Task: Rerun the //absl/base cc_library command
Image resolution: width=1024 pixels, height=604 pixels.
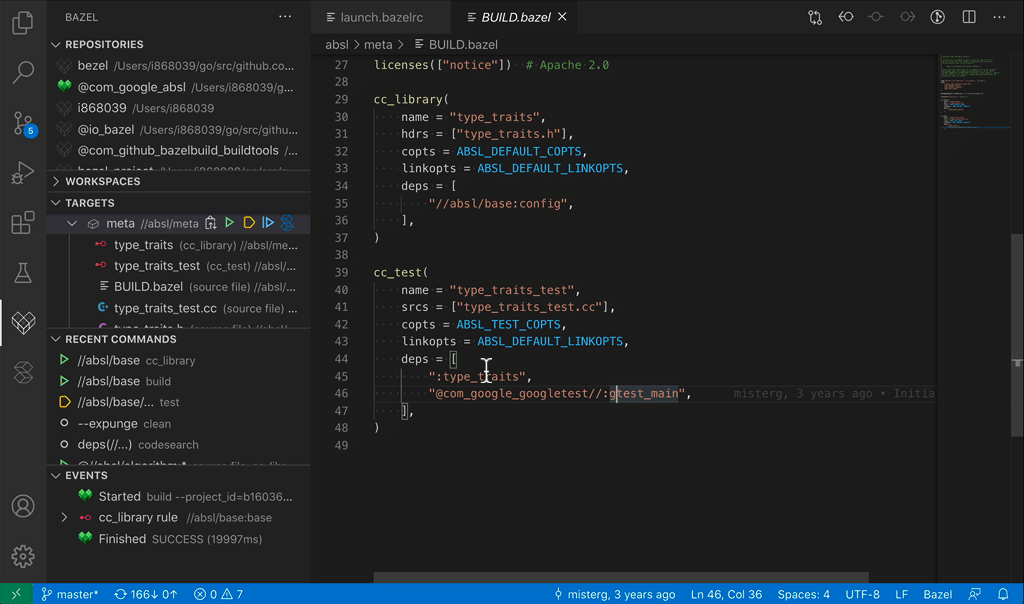Action: 178,360
